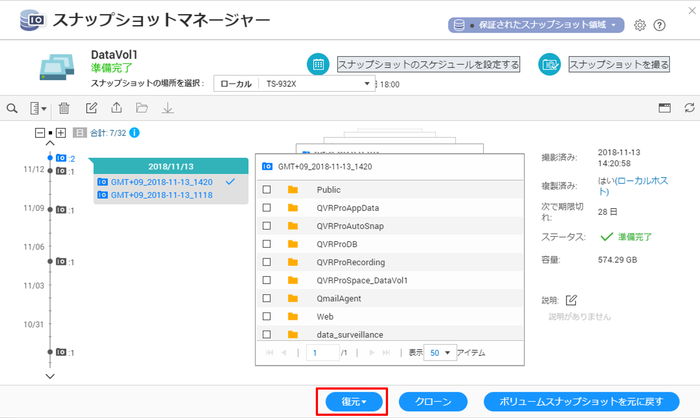Screen dimensions: 700x418
Task: Click the snapshot header icon of GMT+09_2018-11-13_1420
Action: click(x=267, y=167)
